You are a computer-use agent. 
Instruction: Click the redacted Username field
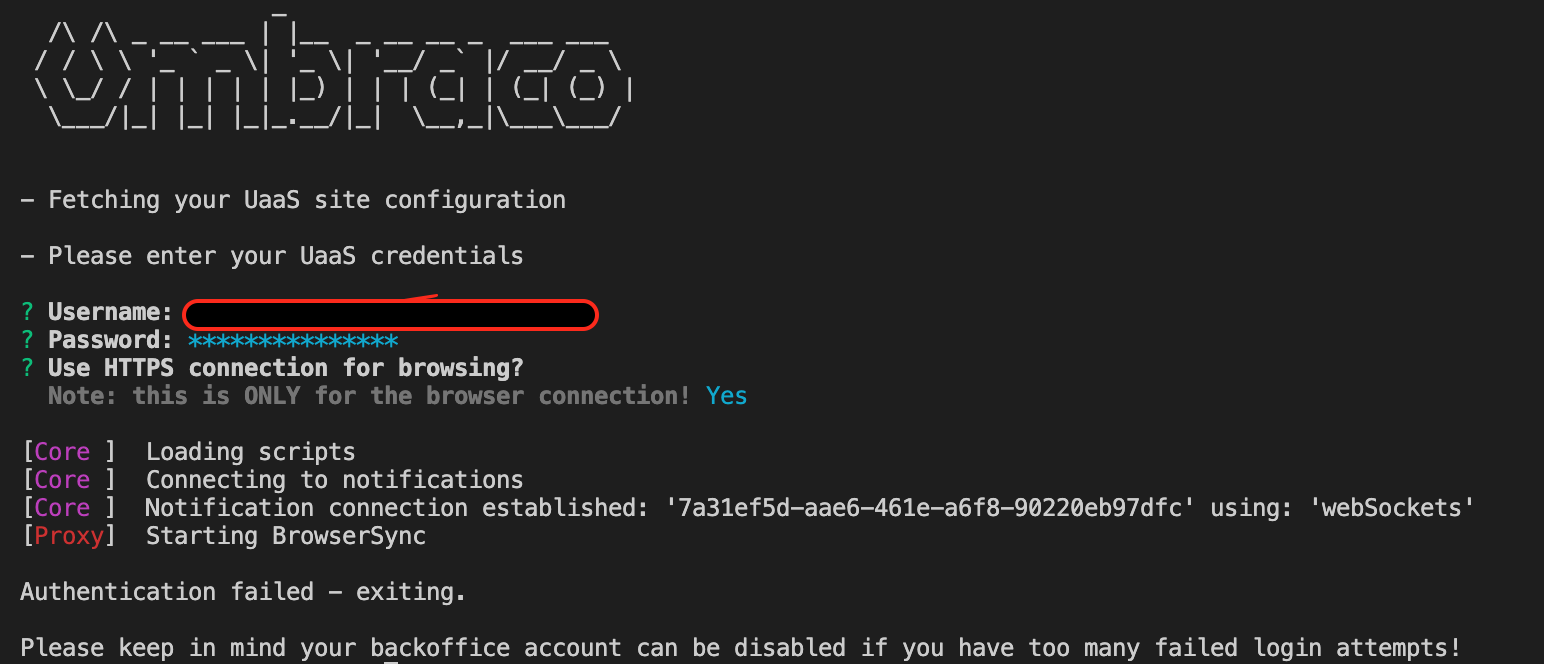click(x=391, y=315)
